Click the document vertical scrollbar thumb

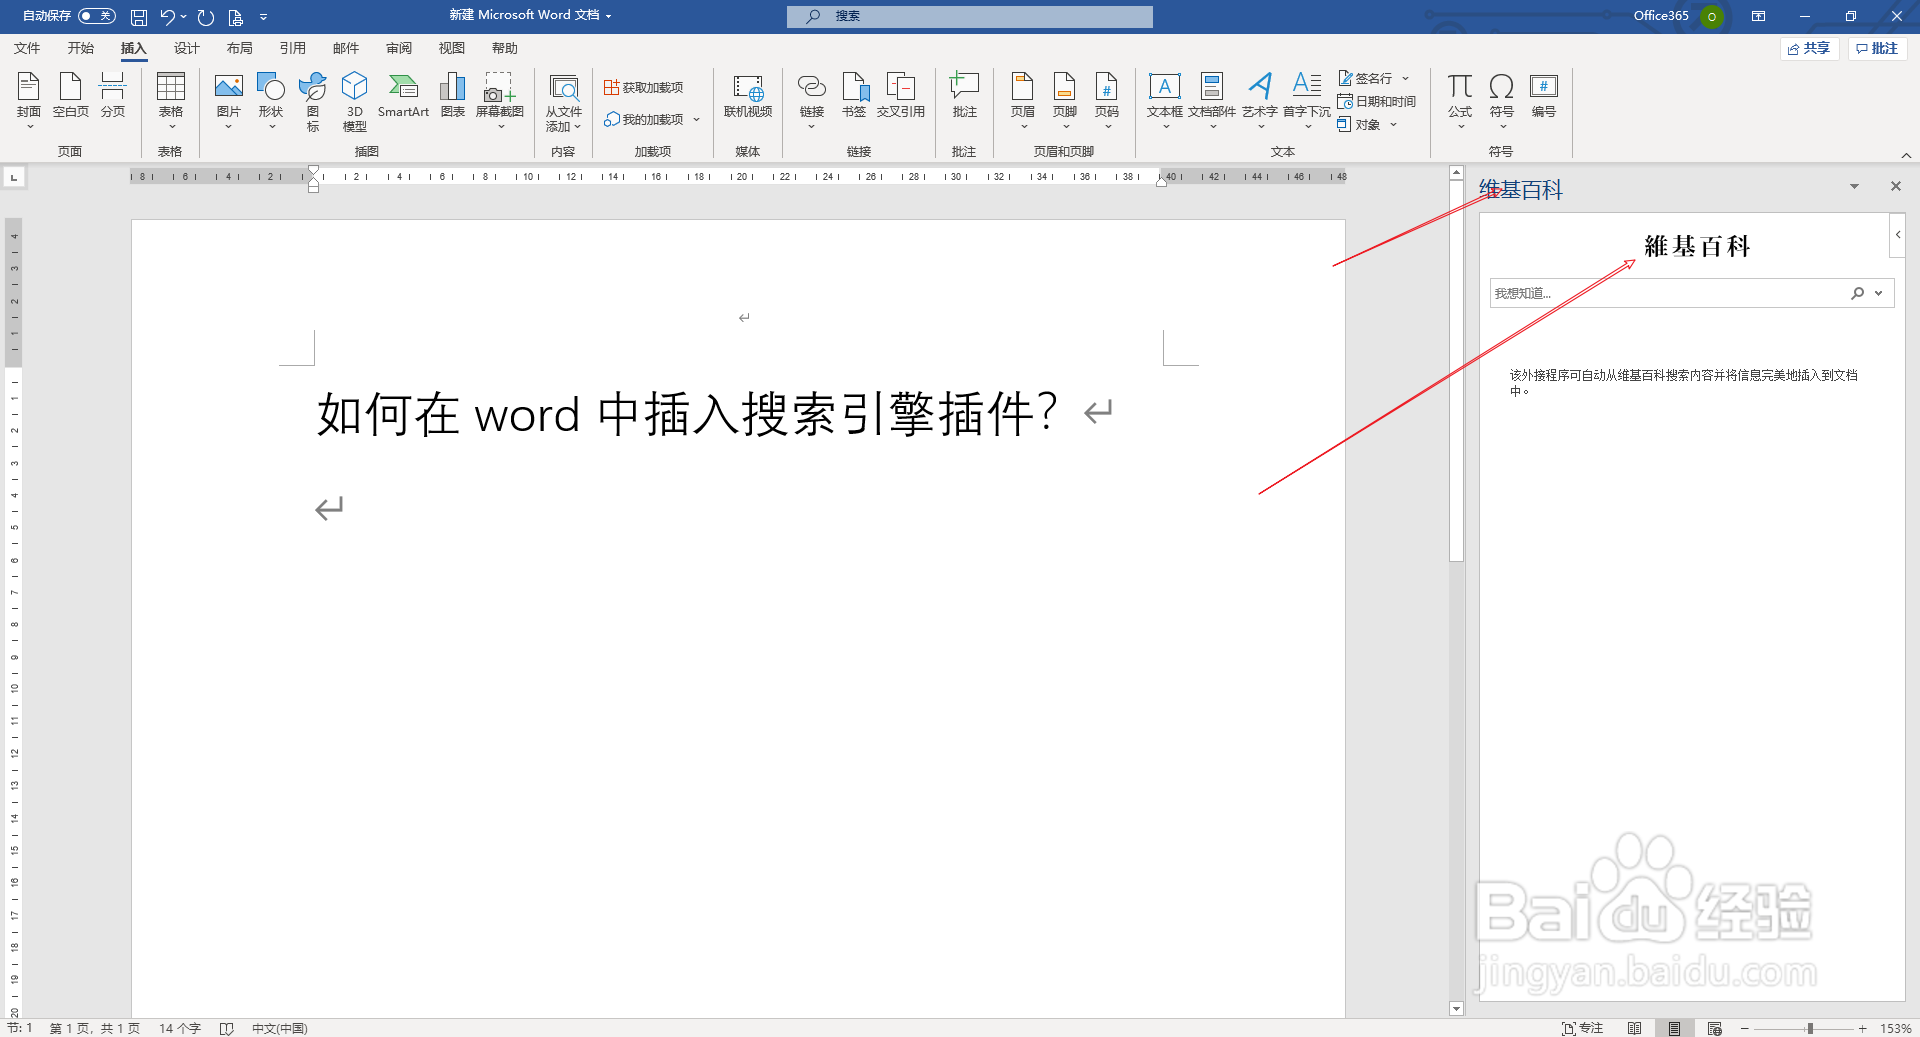1456,370
